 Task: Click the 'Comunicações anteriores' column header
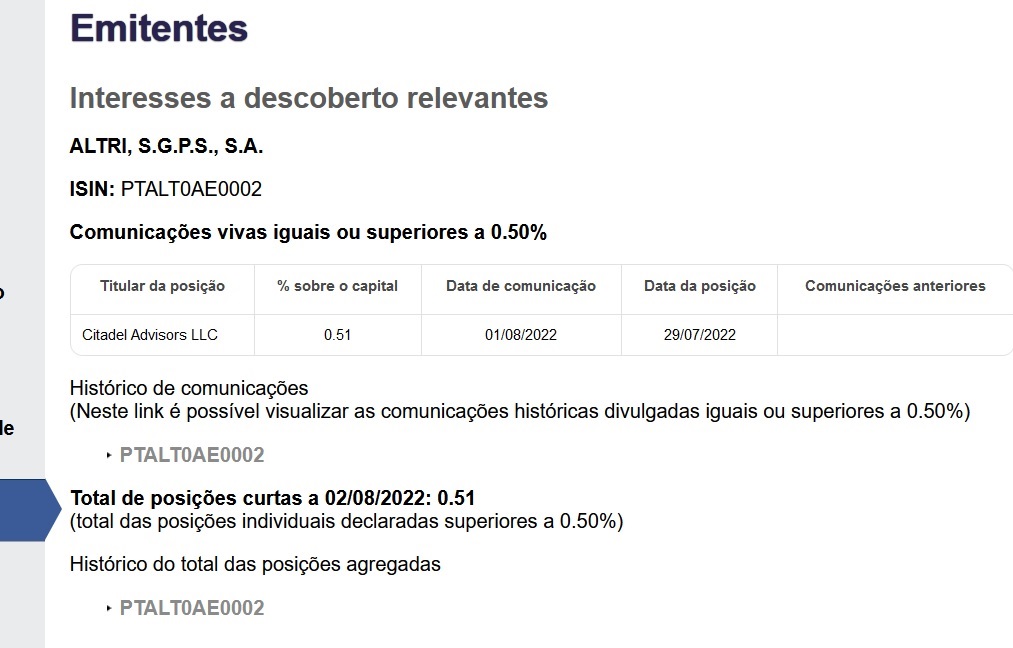point(894,286)
